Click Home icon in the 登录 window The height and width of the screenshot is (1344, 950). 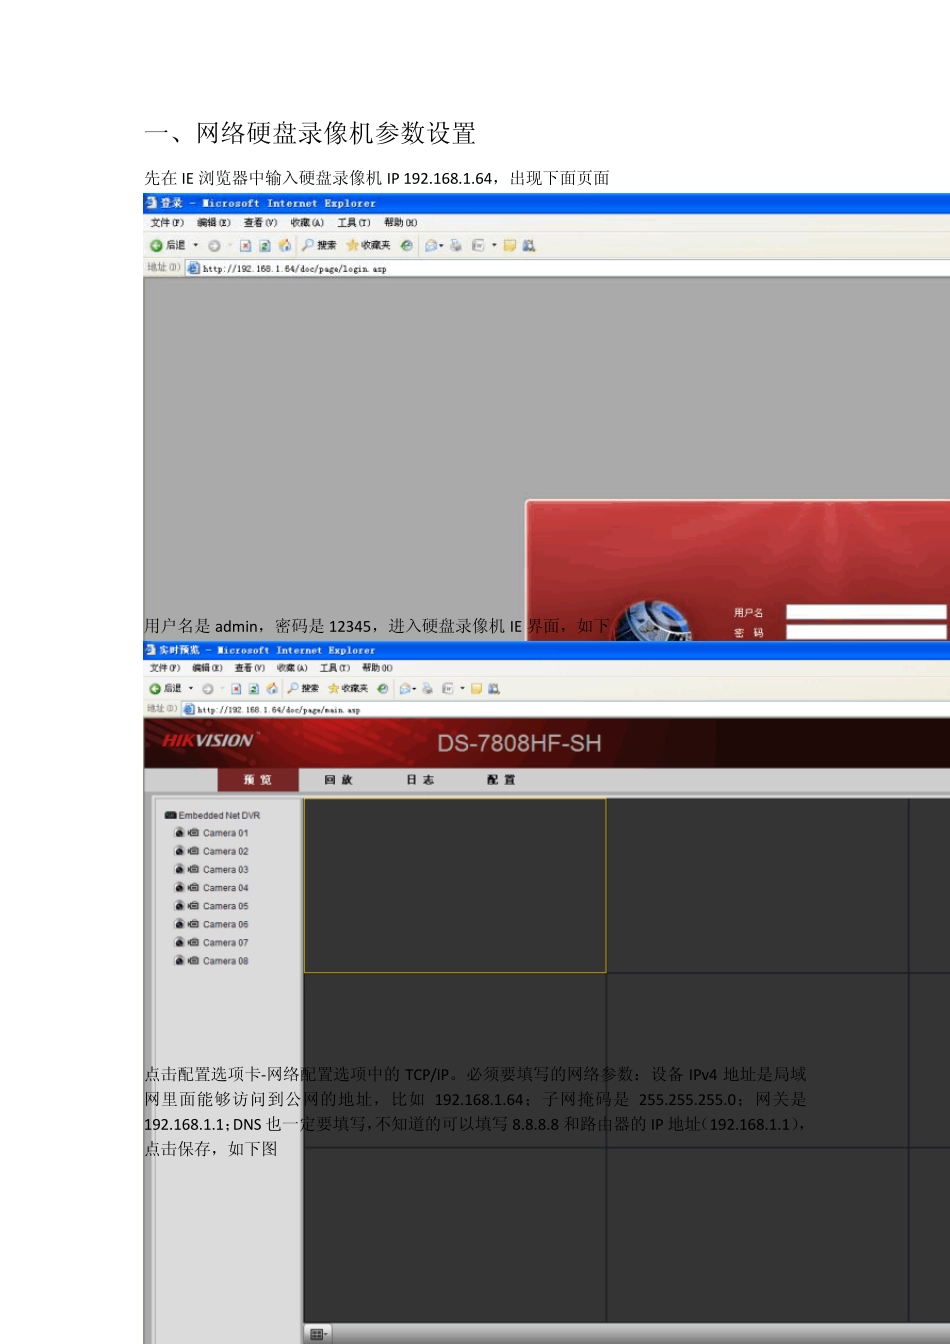(x=285, y=245)
